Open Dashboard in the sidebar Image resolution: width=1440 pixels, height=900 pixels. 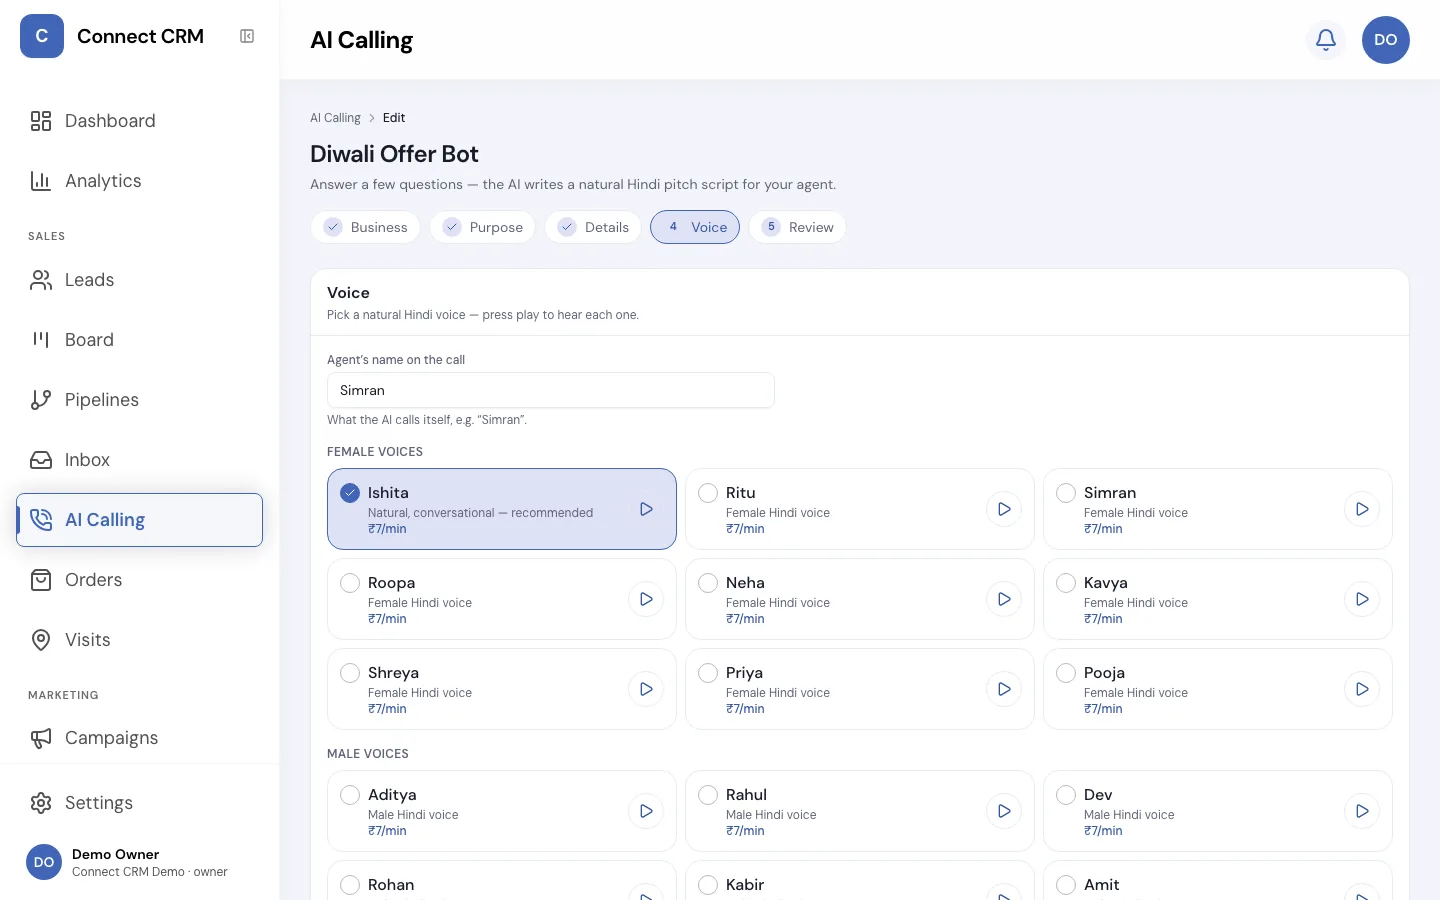point(139,121)
